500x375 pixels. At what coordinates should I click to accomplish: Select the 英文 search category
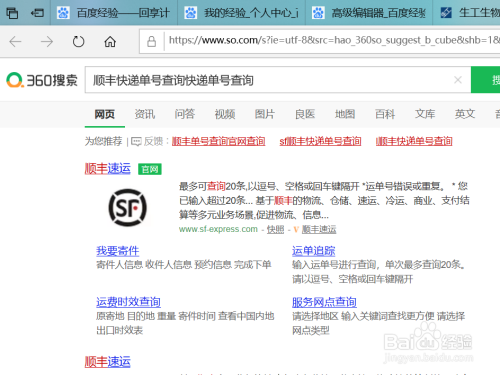click(465, 114)
